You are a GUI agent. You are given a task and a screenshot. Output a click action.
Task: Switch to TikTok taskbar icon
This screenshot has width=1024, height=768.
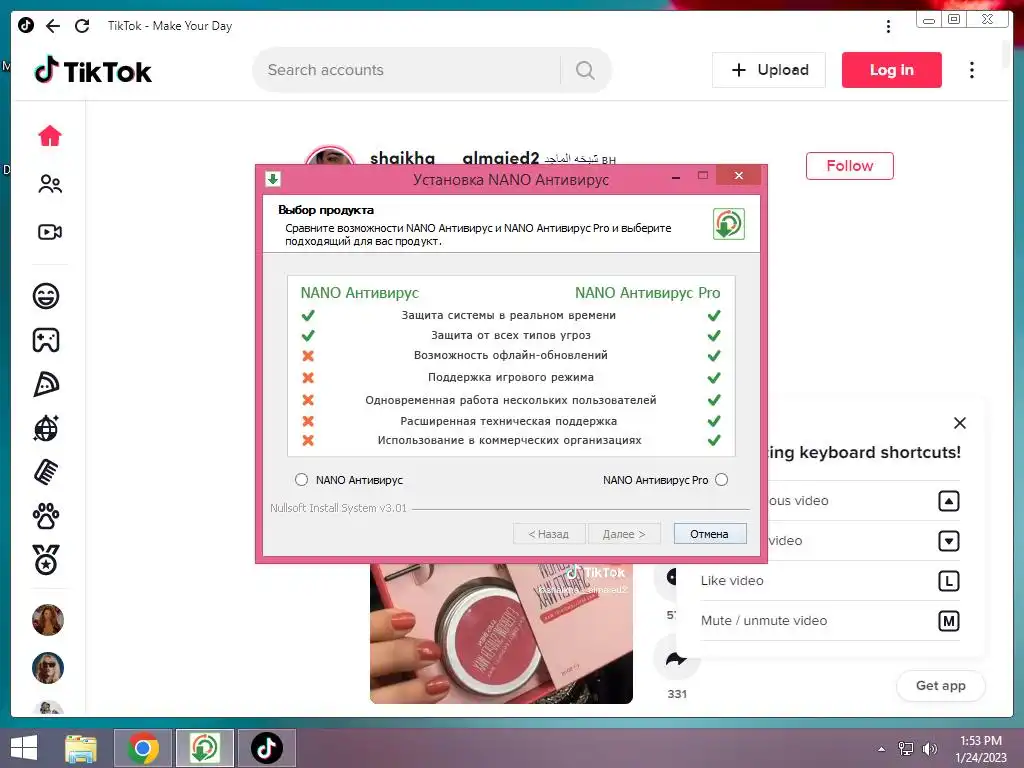pyautogui.click(x=266, y=748)
